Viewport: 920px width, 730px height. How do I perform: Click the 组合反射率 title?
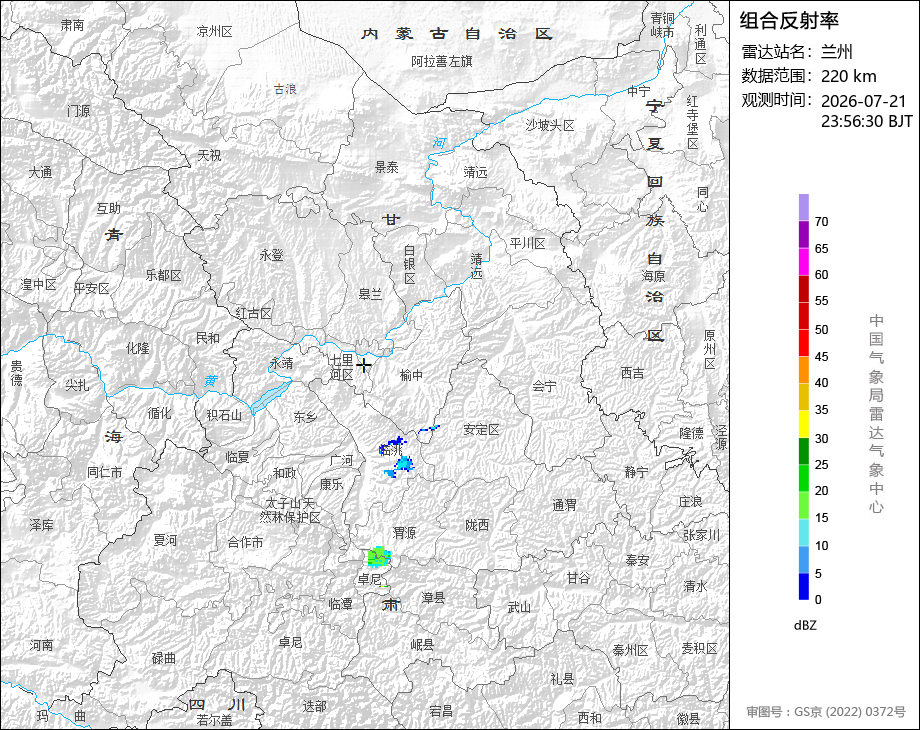tap(789, 21)
